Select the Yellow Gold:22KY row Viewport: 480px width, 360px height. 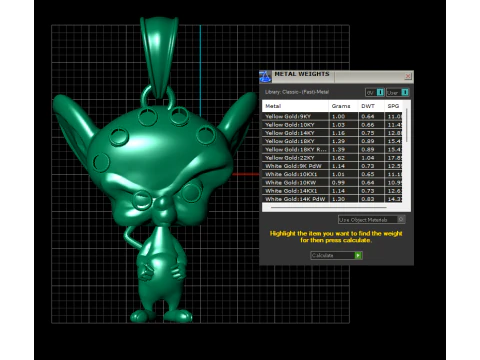333,158
